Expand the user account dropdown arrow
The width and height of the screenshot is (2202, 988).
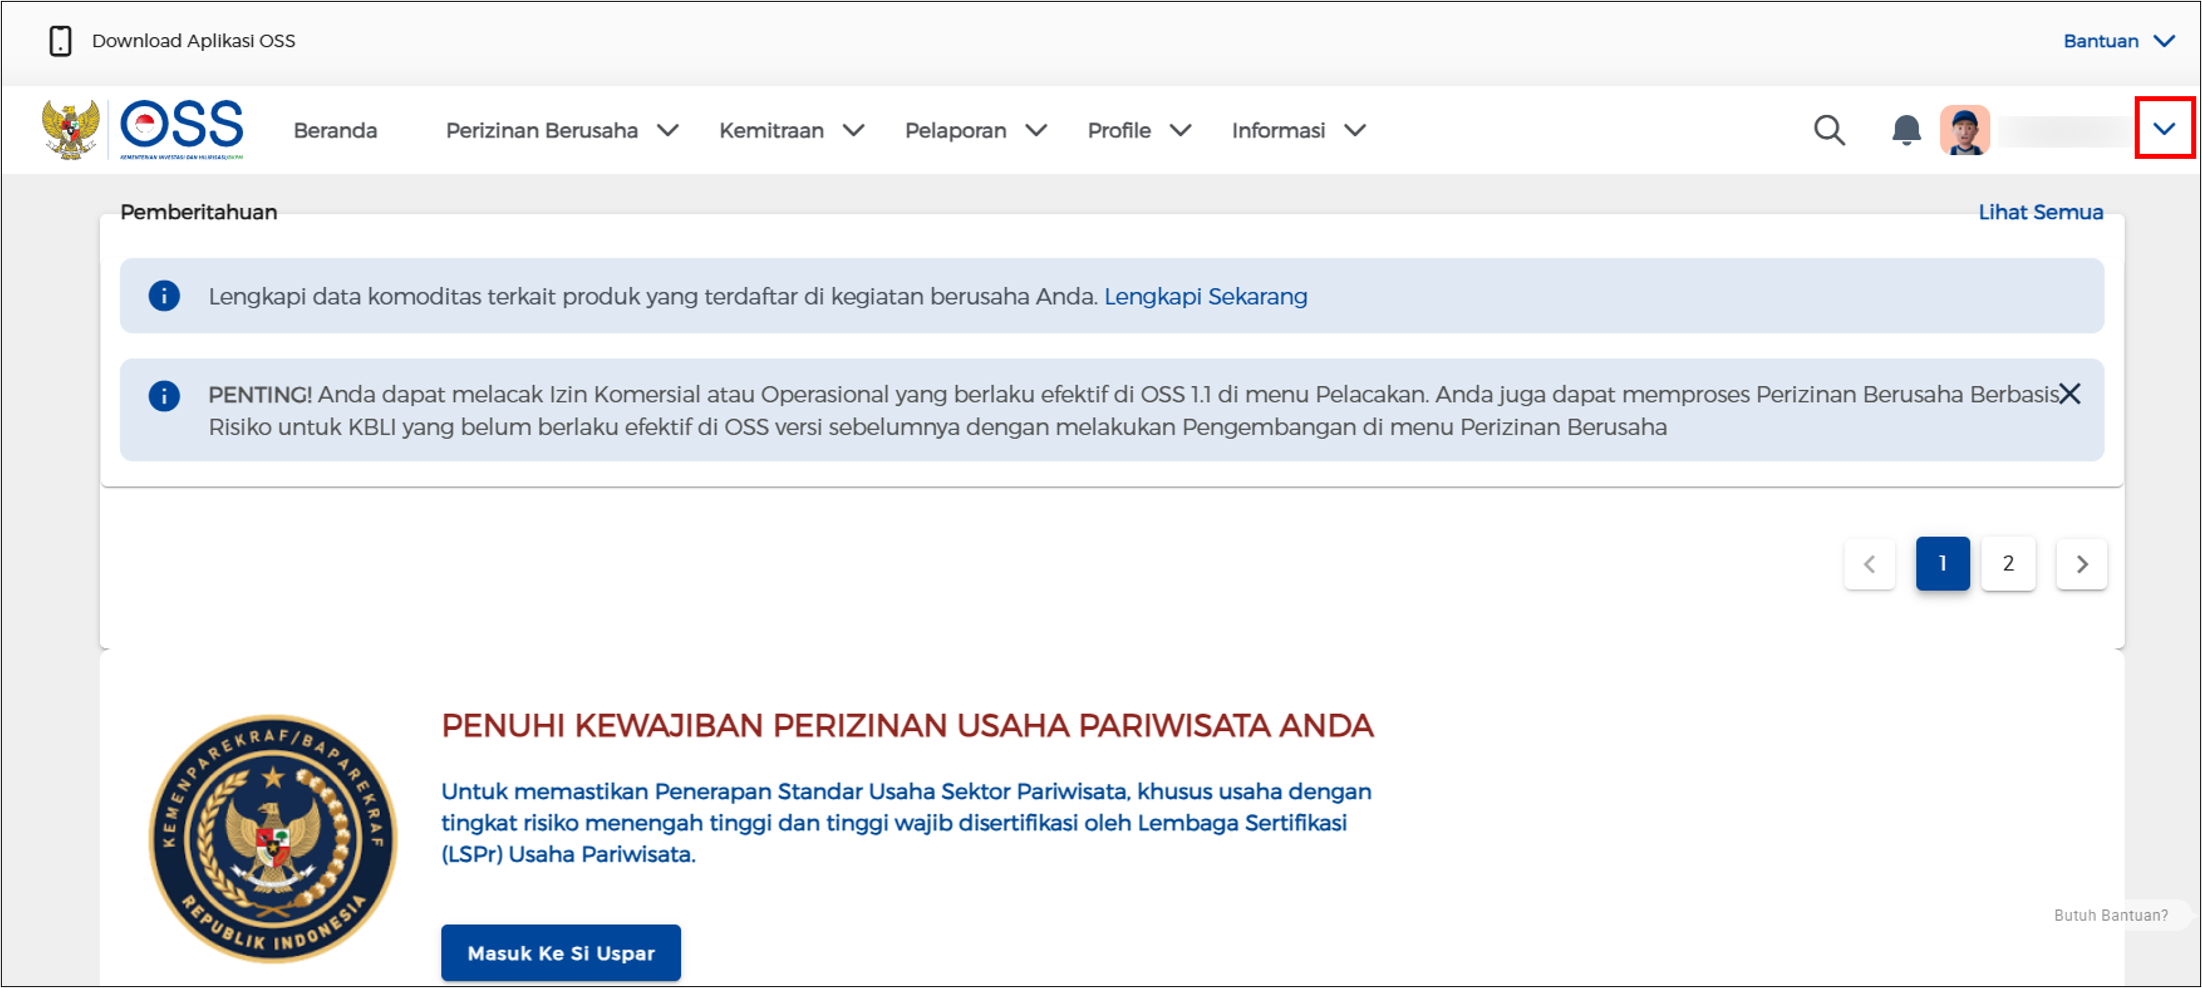click(x=2165, y=128)
